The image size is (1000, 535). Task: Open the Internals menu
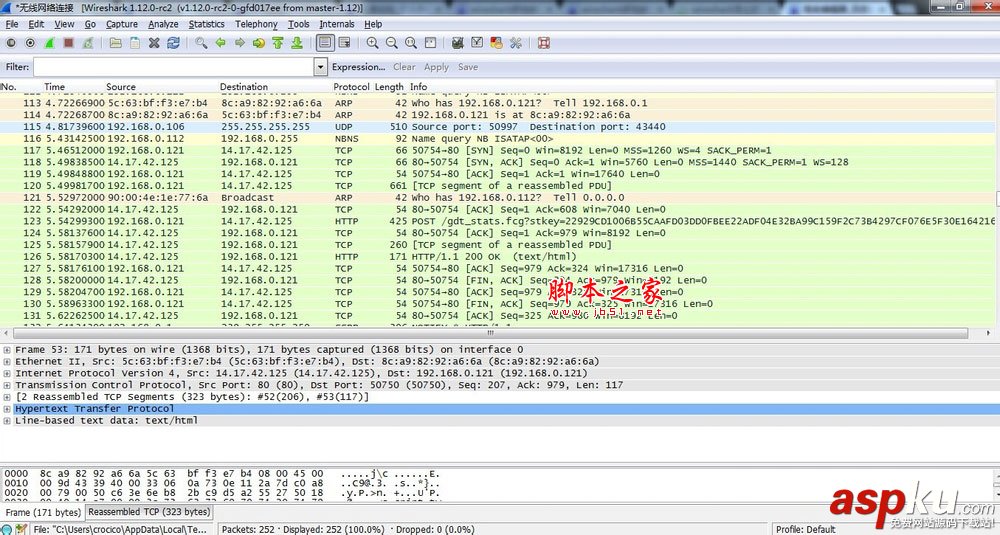(x=337, y=24)
